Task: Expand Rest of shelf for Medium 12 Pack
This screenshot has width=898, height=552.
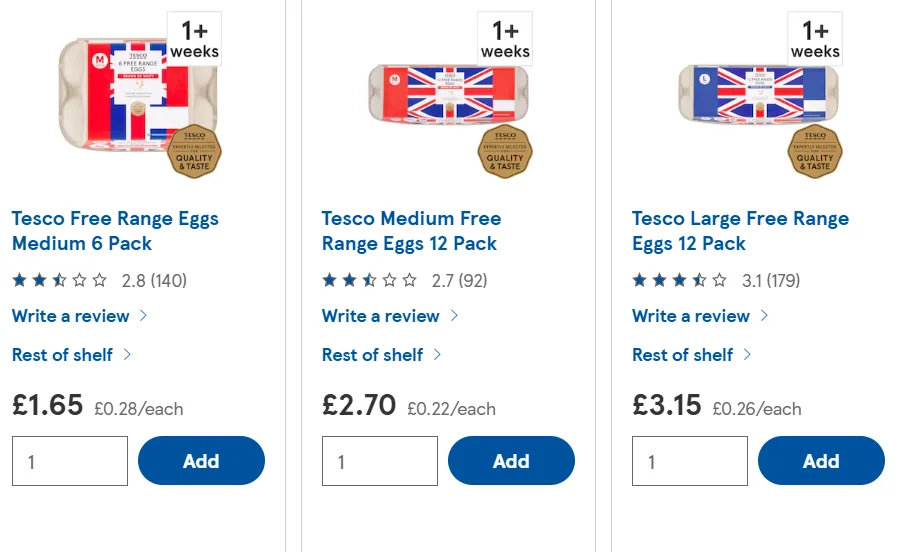Action: coord(381,355)
